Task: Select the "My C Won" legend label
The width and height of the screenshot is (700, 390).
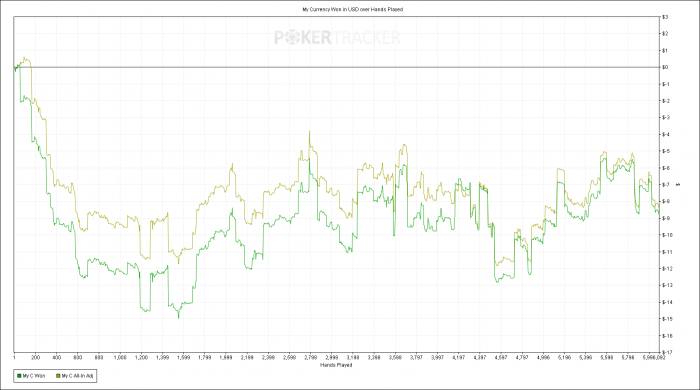Action: click(x=34, y=376)
